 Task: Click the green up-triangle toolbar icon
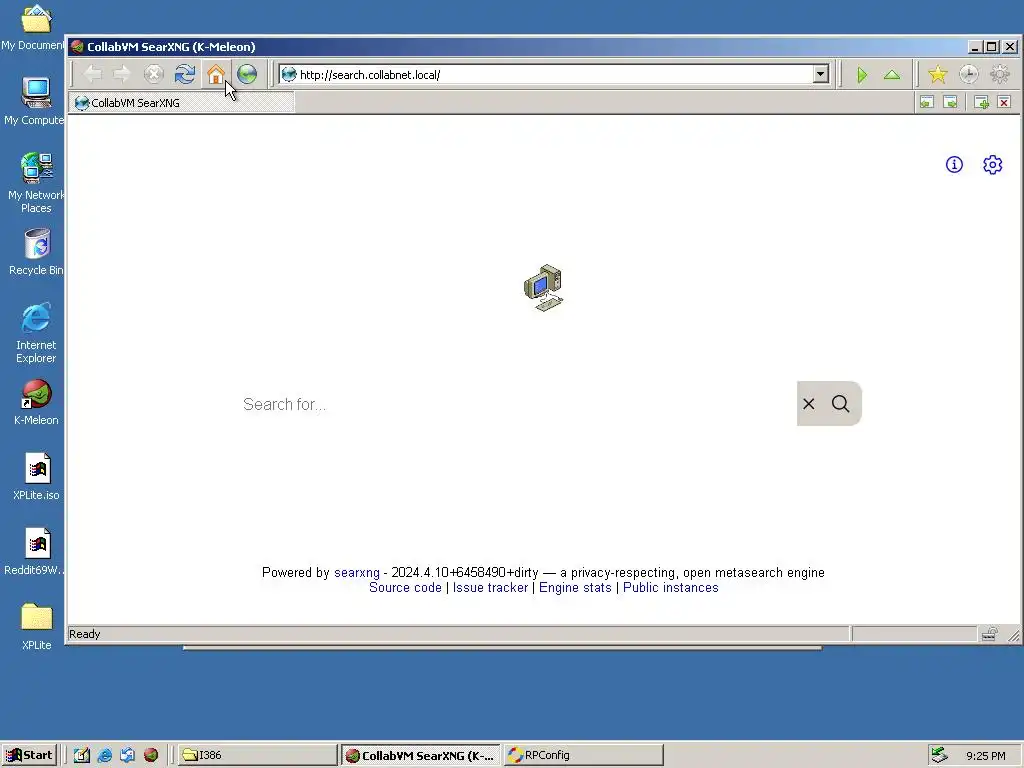pos(892,75)
